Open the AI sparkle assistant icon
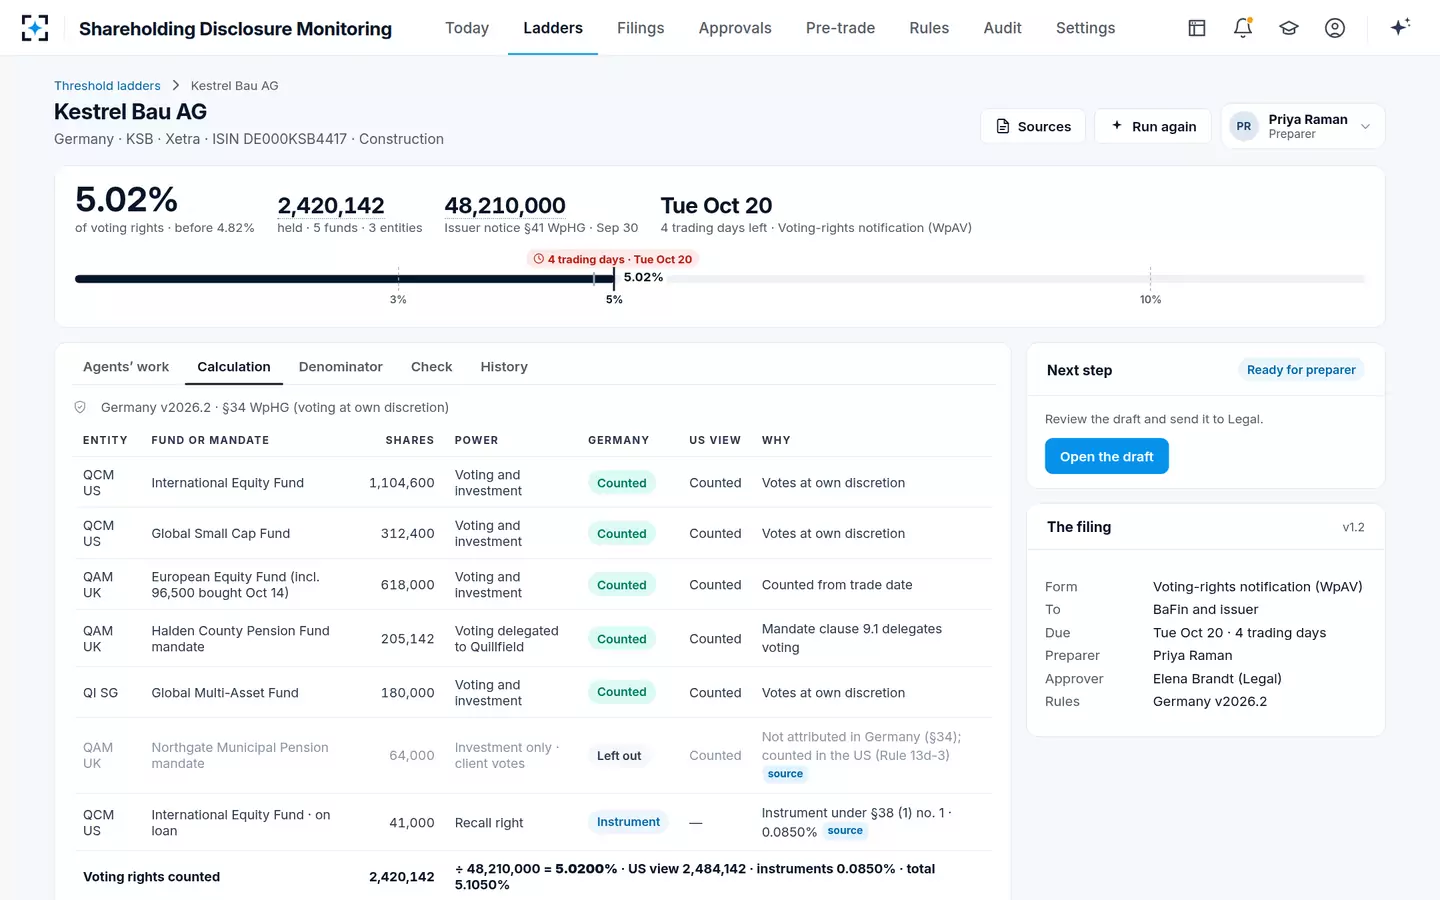Image resolution: width=1440 pixels, height=900 pixels. (1400, 27)
